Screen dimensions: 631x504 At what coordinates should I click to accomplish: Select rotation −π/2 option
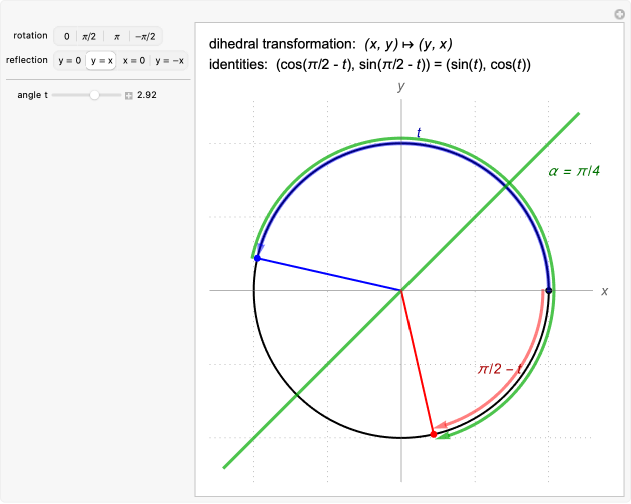145,37
